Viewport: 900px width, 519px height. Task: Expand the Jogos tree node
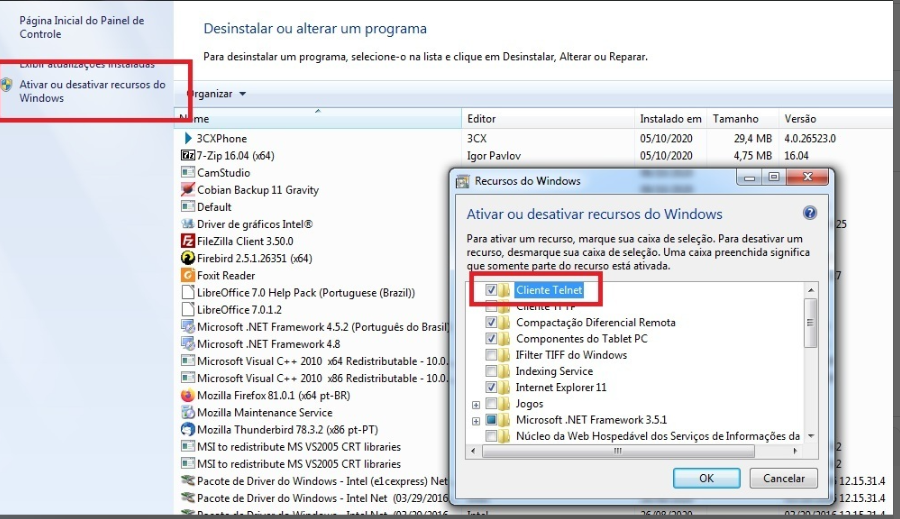coord(476,405)
